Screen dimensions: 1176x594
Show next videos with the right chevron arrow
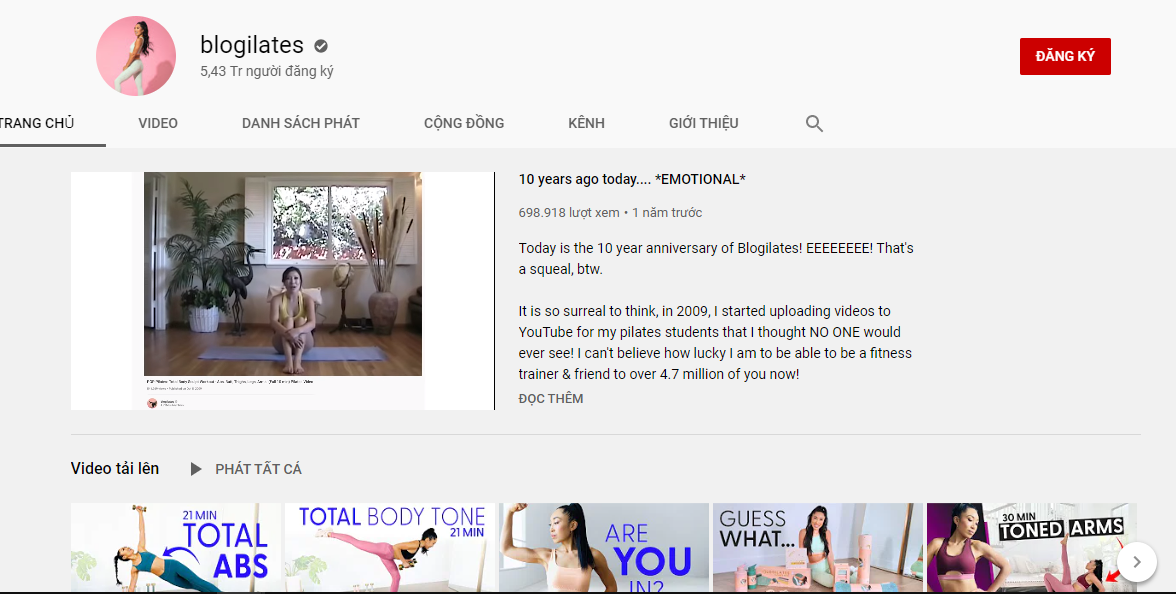coord(1136,562)
